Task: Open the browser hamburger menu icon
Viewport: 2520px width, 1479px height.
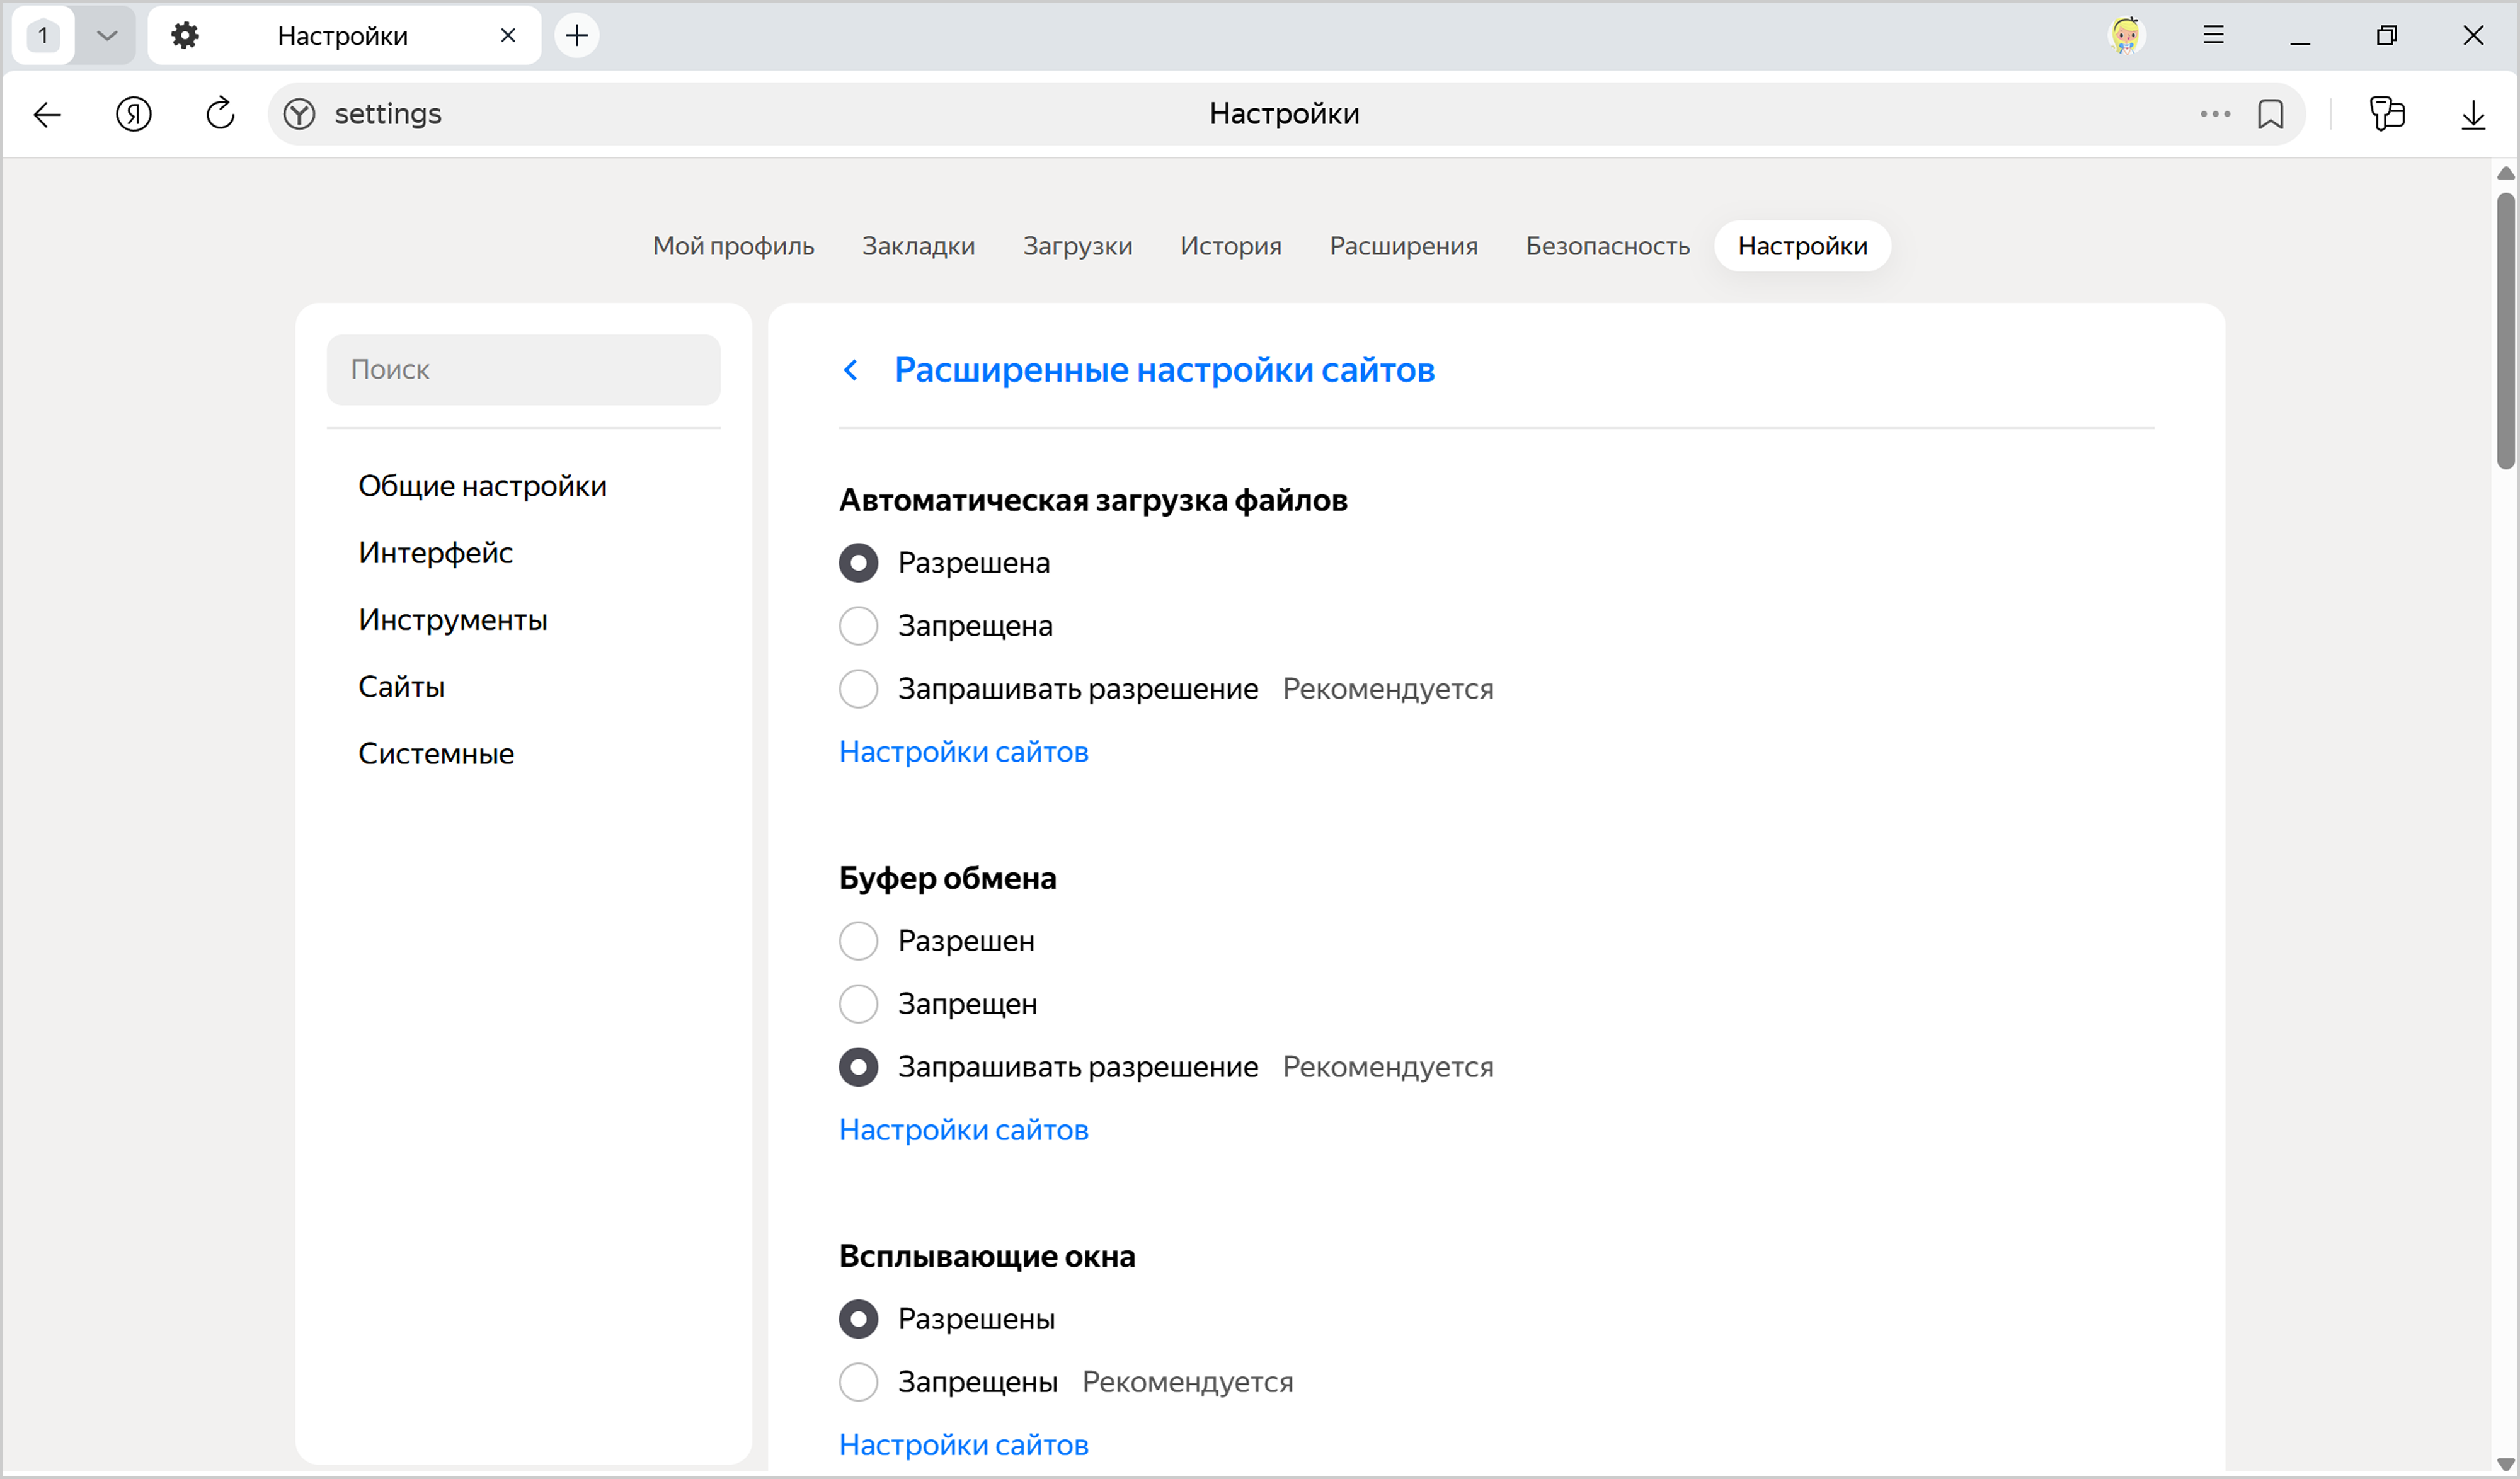Action: pyautogui.click(x=2213, y=36)
